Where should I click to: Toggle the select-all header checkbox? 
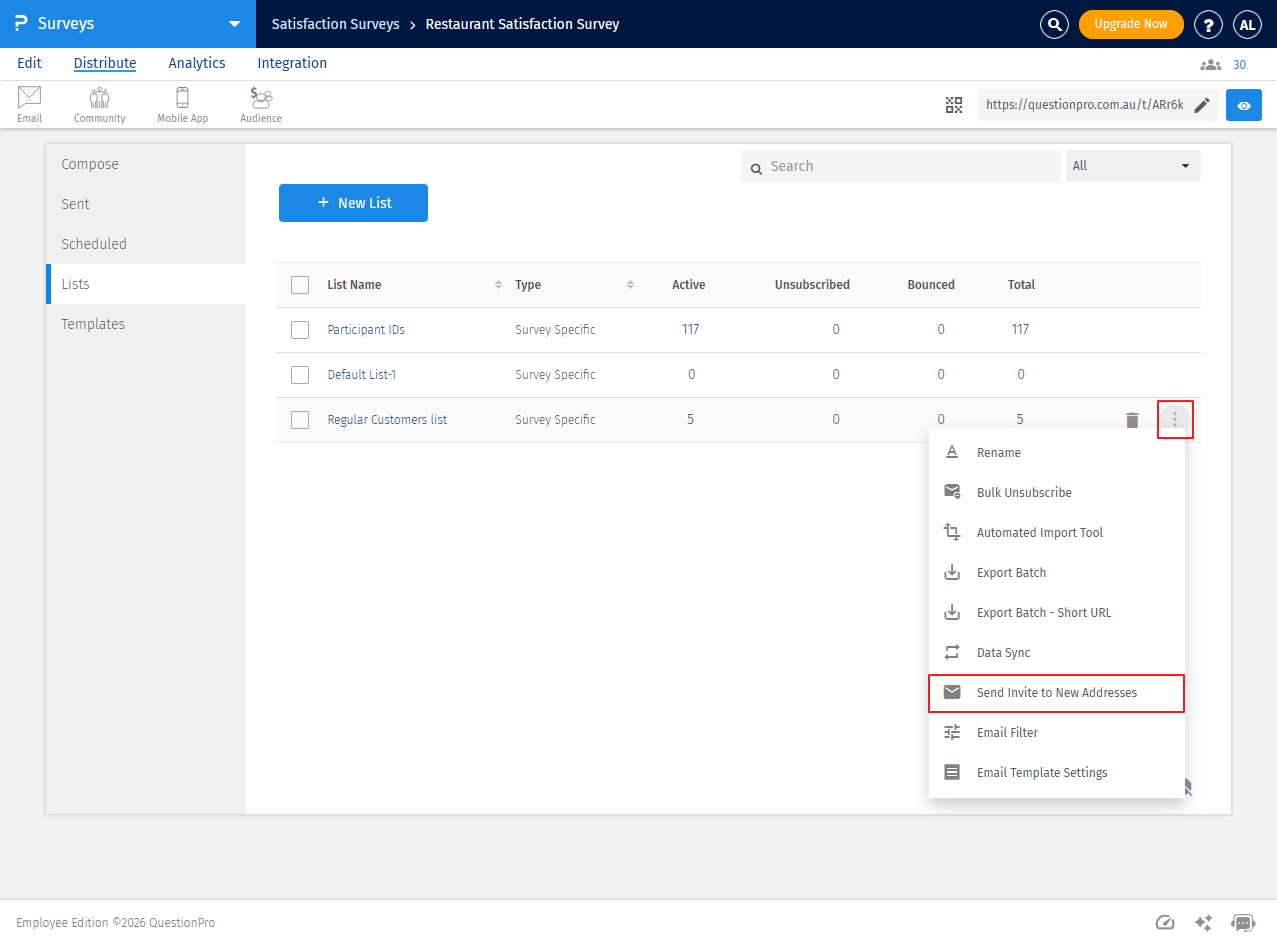pyautogui.click(x=300, y=285)
